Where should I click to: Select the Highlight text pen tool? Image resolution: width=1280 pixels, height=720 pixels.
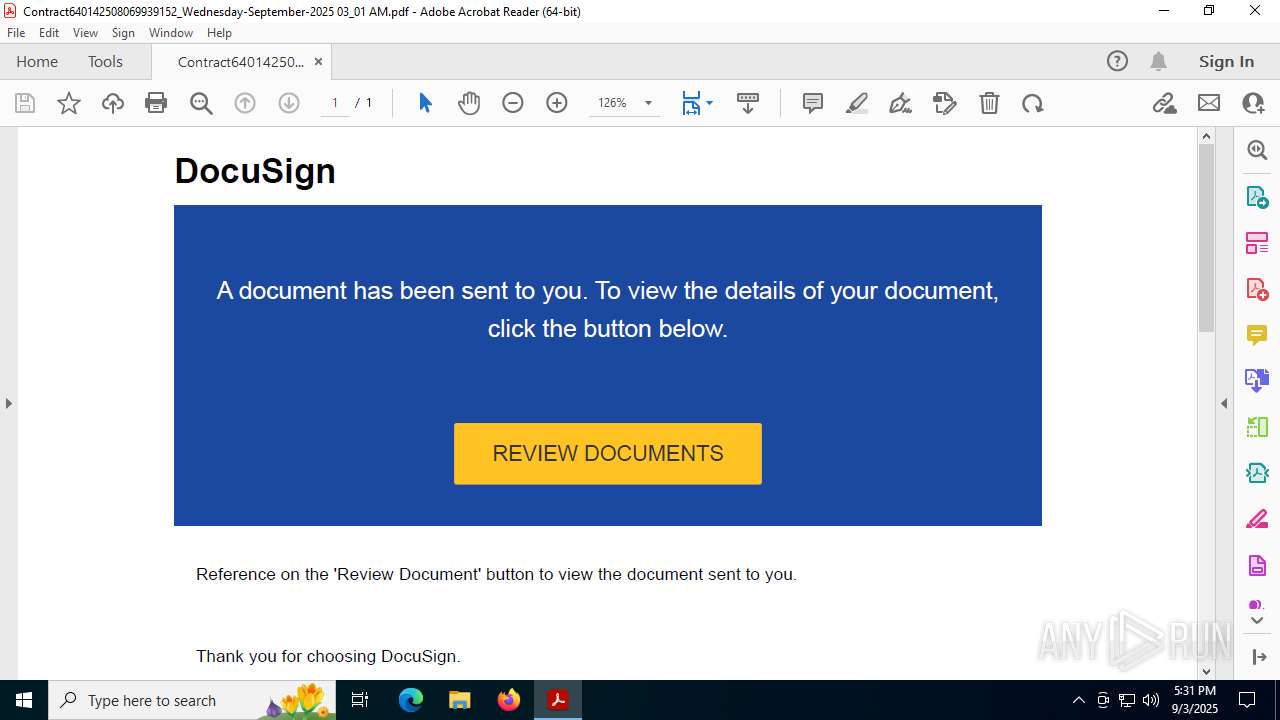857,103
